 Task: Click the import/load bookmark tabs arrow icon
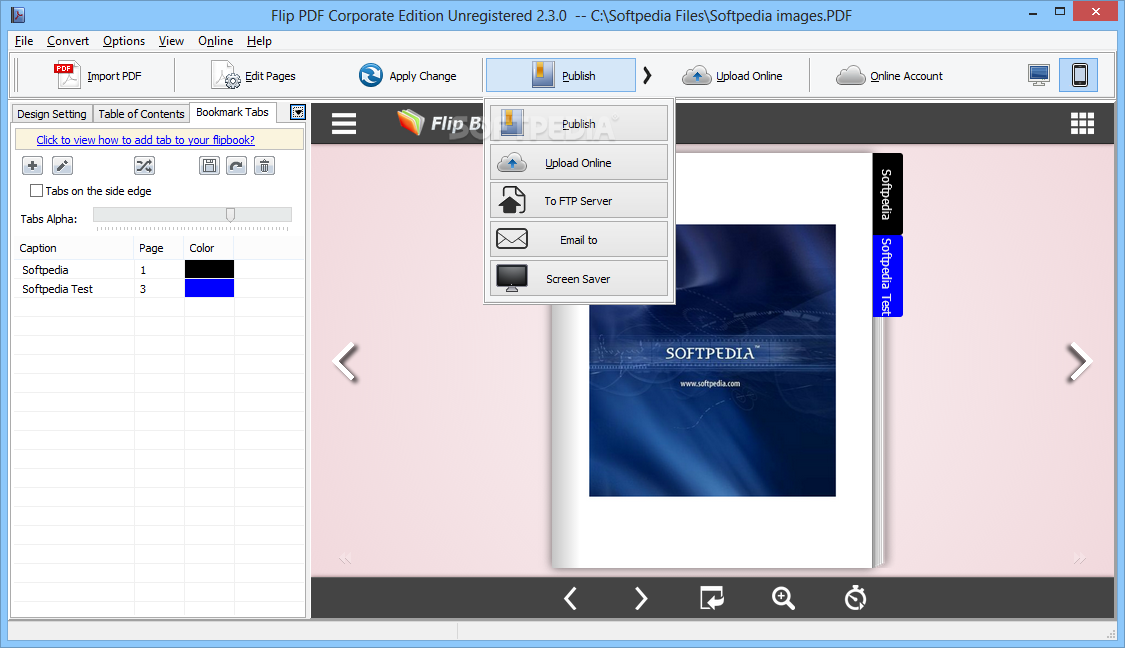click(236, 166)
